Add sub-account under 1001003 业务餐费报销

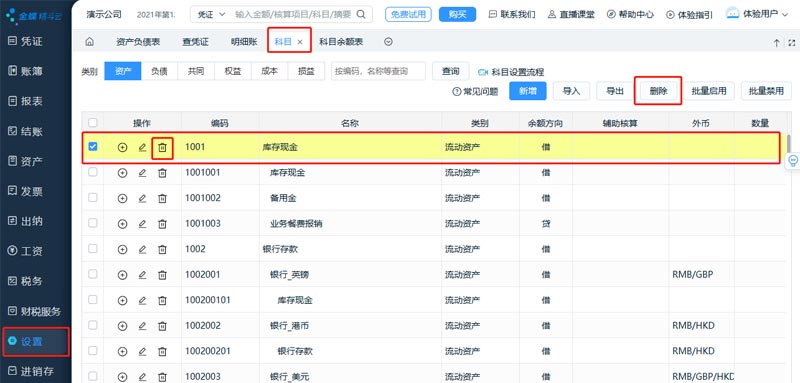[x=122, y=224]
